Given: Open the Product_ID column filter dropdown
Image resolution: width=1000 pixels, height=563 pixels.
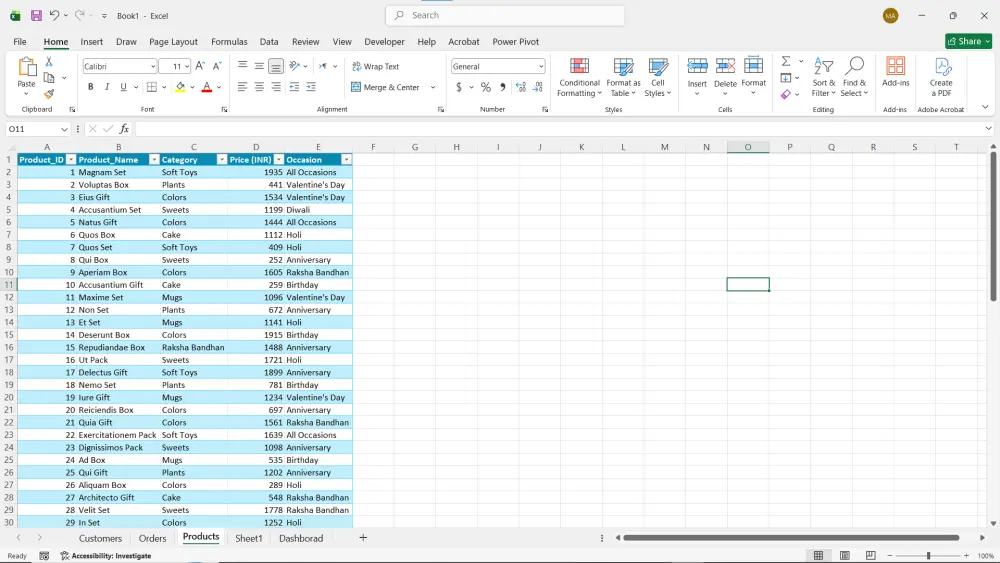Looking at the screenshot, I should (71, 159).
